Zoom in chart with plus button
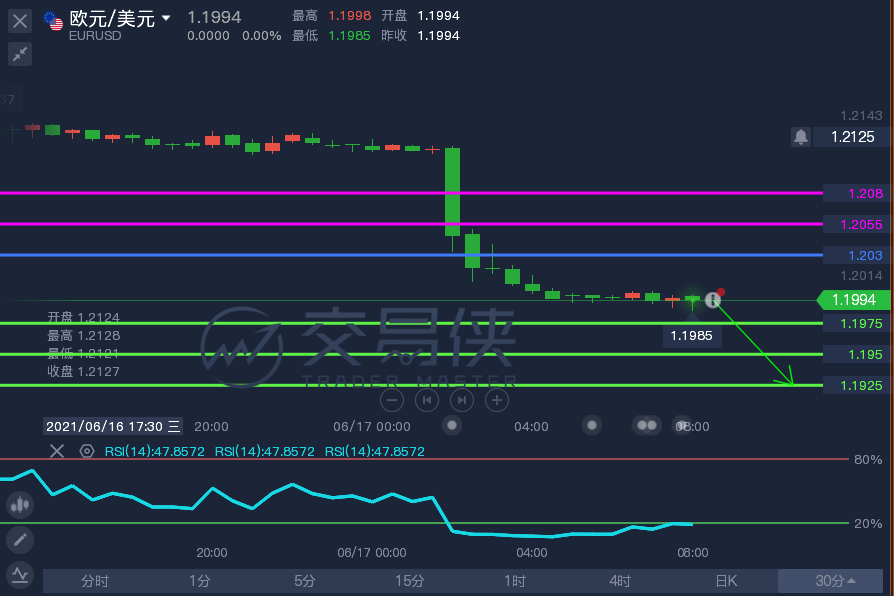The height and width of the screenshot is (596, 894). [x=497, y=400]
